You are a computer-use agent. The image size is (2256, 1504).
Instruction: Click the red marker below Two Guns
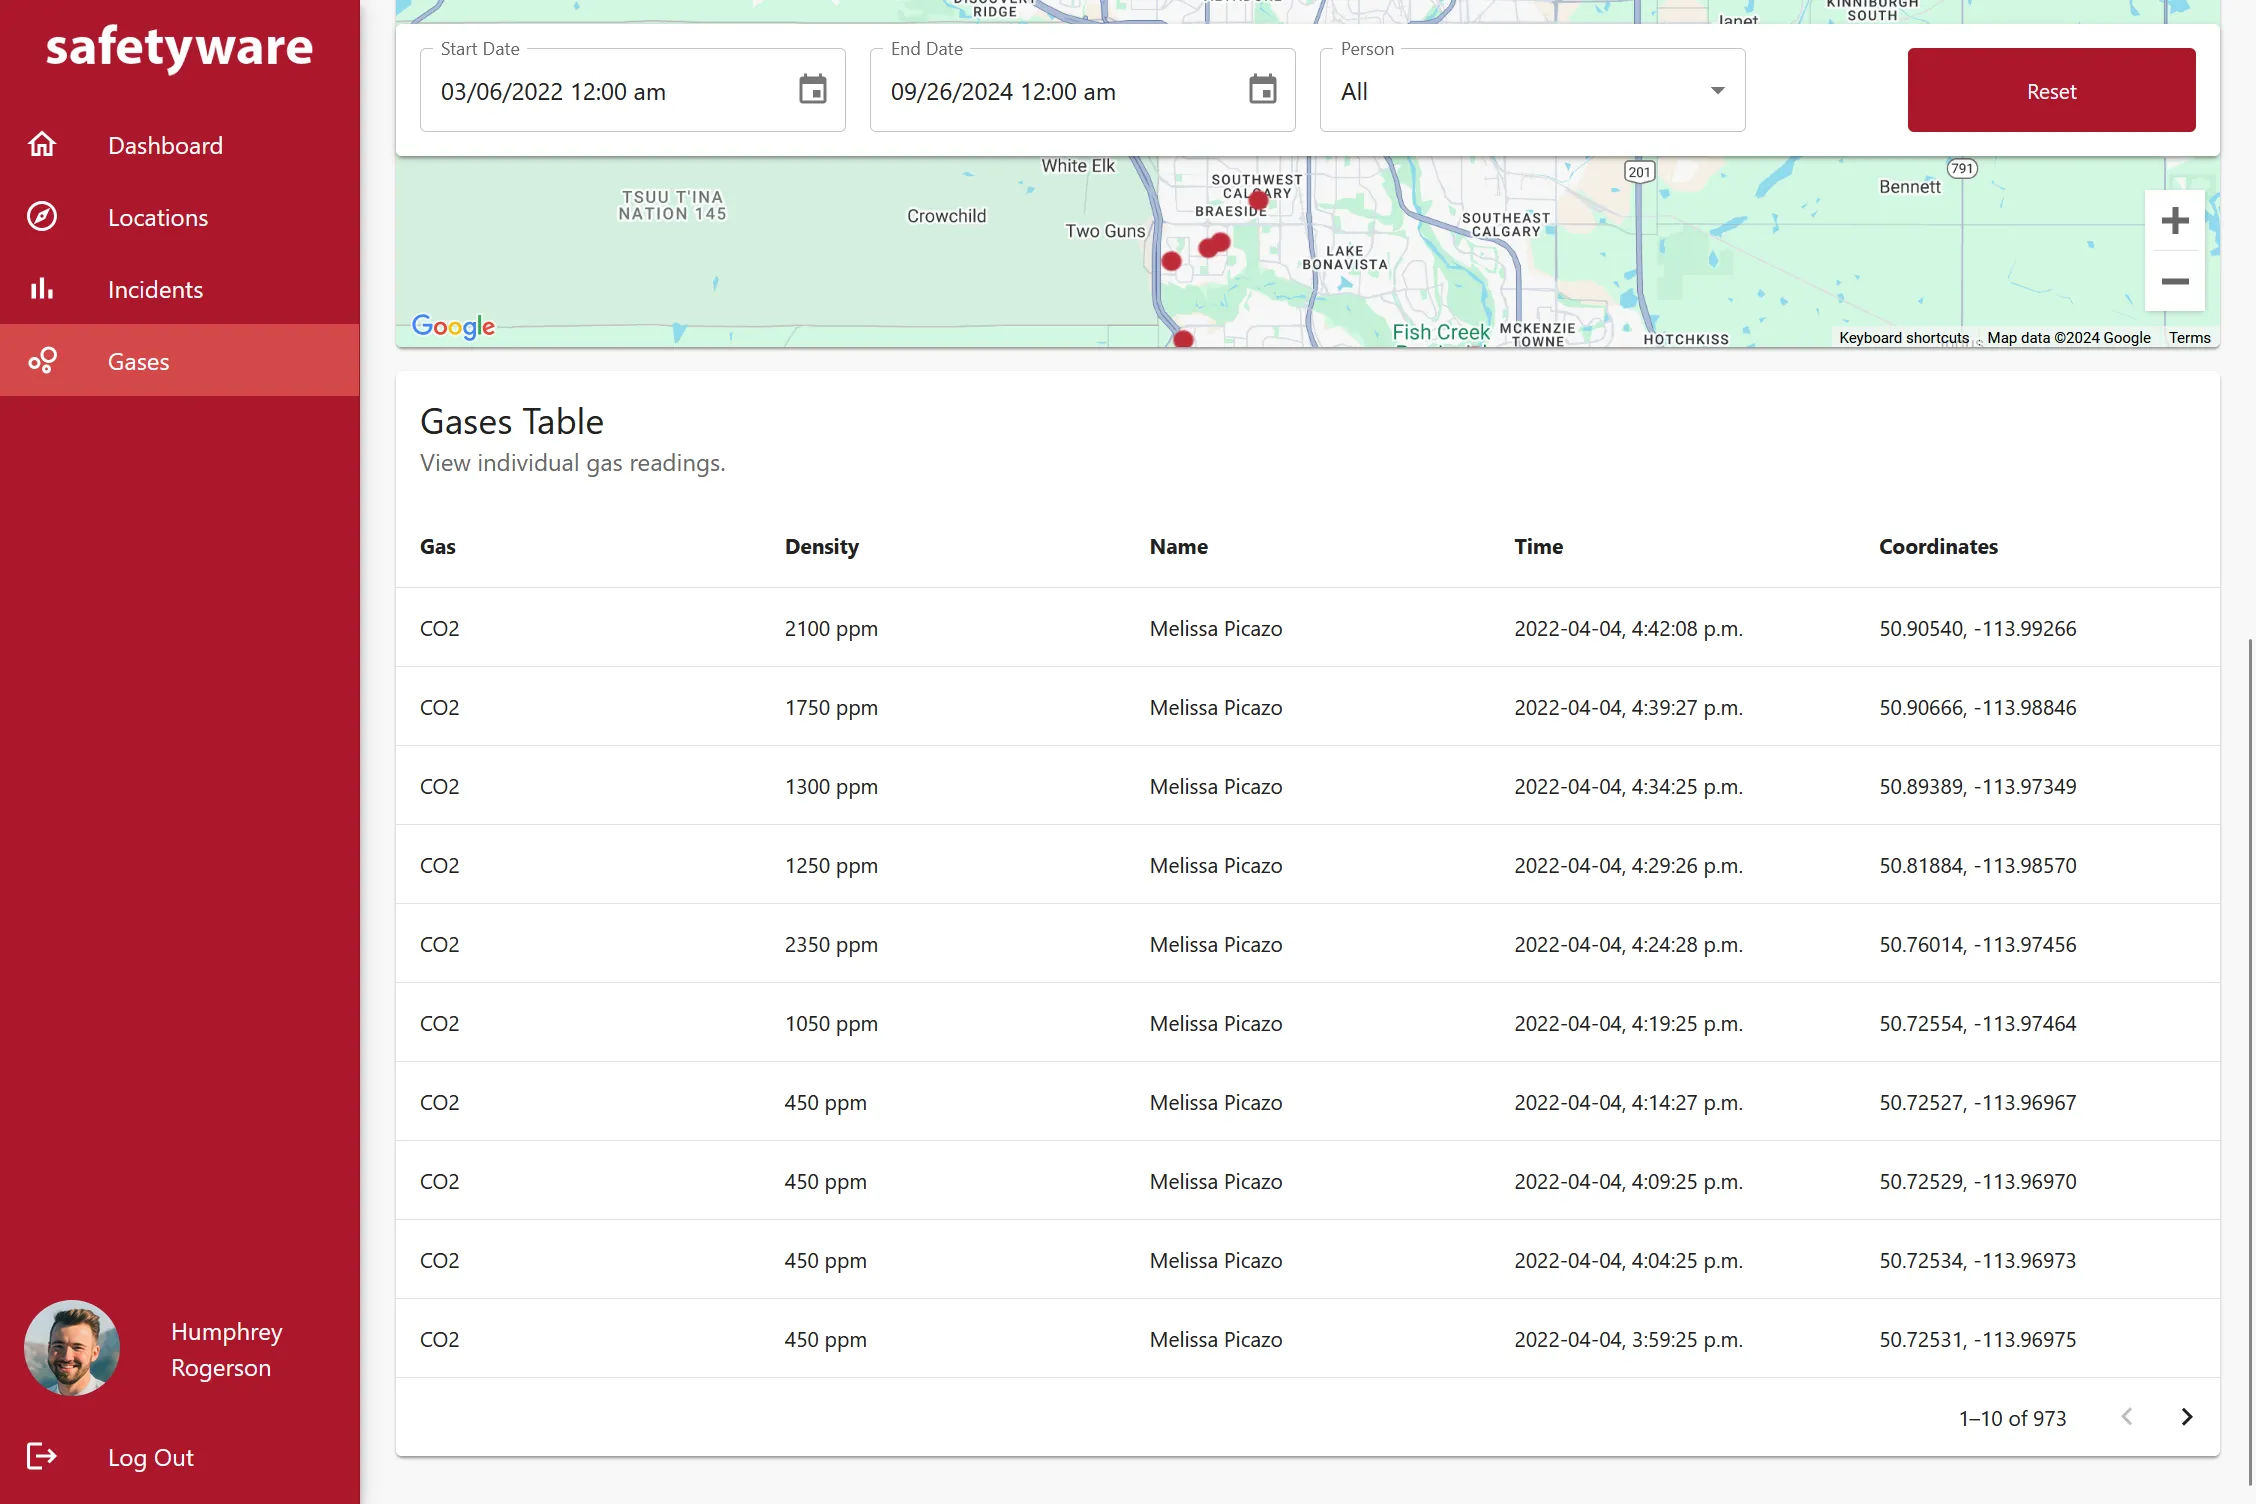click(1172, 261)
